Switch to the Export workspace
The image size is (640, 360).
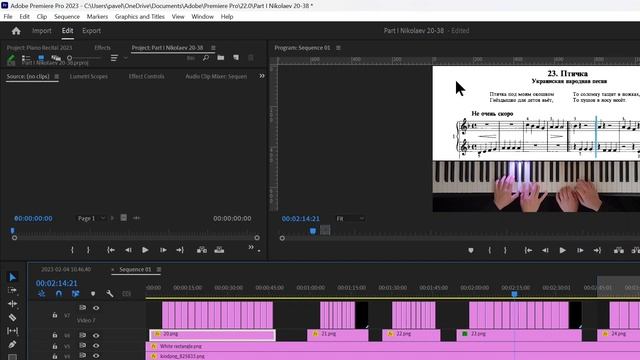[x=91, y=31]
